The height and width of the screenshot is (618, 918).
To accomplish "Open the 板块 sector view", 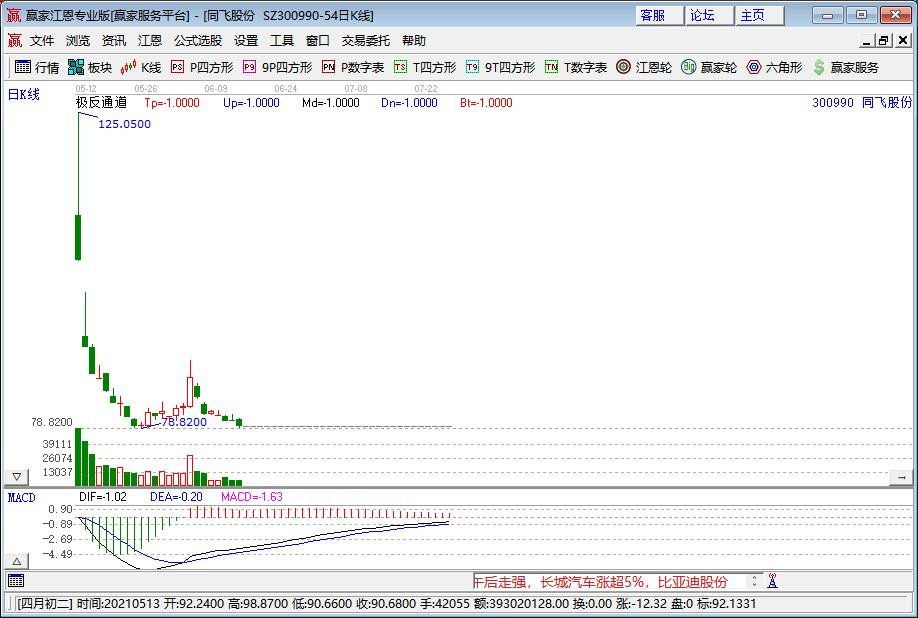I will click(90, 67).
